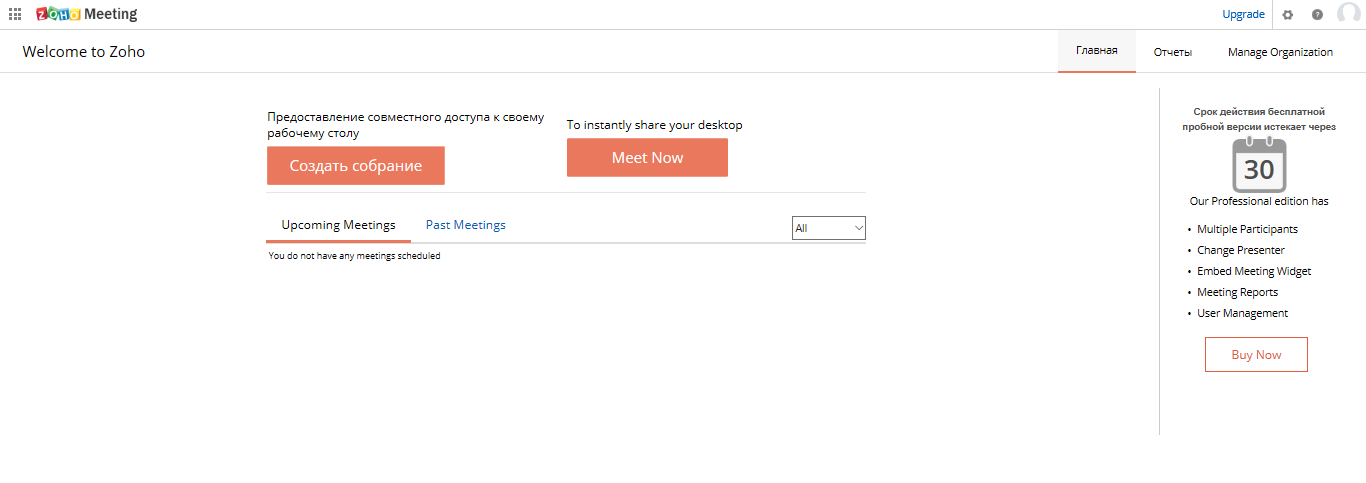
Task: Show the Past Meetings tab
Action: pyautogui.click(x=465, y=225)
